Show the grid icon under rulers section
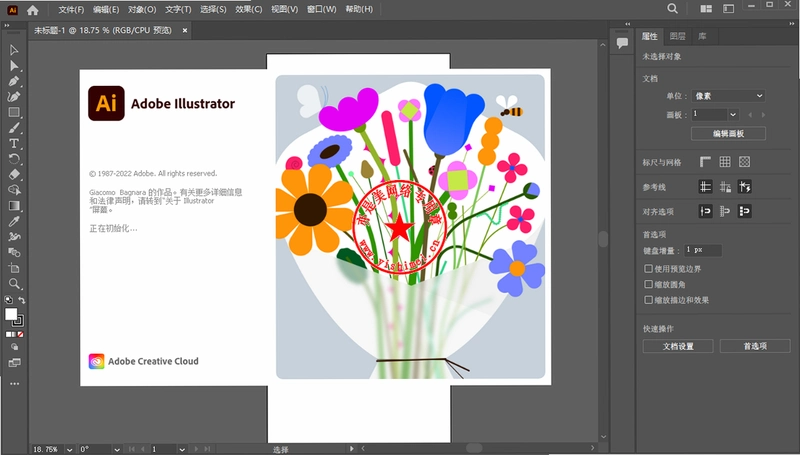The image size is (800, 455). click(x=724, y=162)
